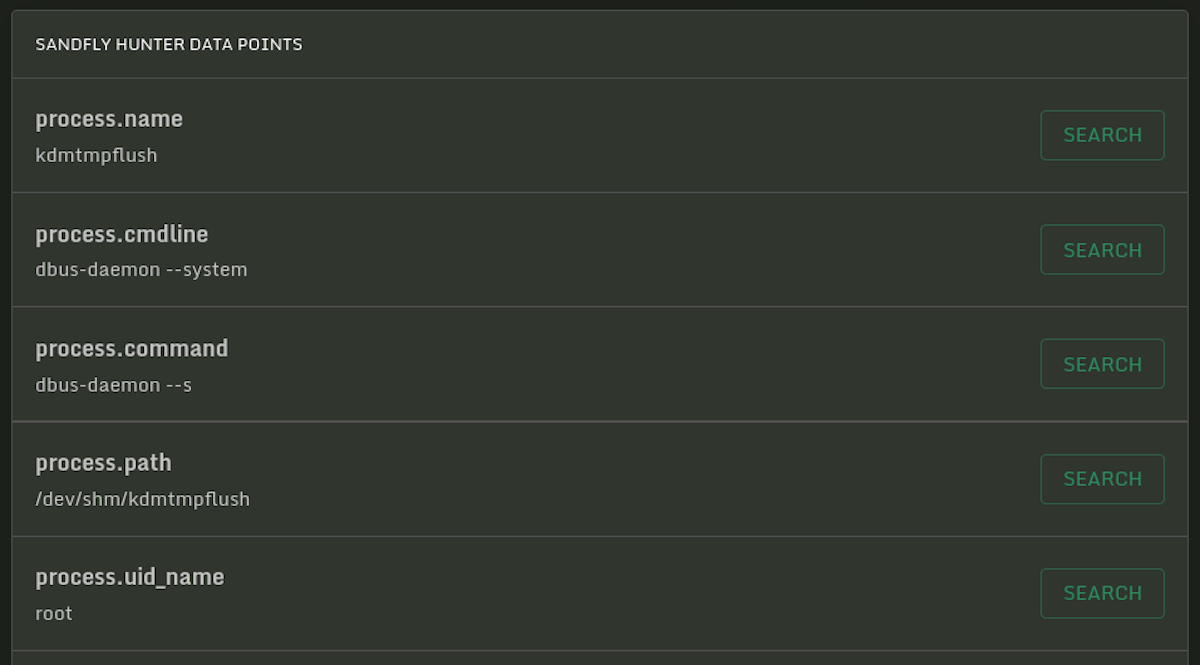Click the 'dbus-daemon --s' command value
This screenshot has width=1200, height=665.
[x=113, y=385]
